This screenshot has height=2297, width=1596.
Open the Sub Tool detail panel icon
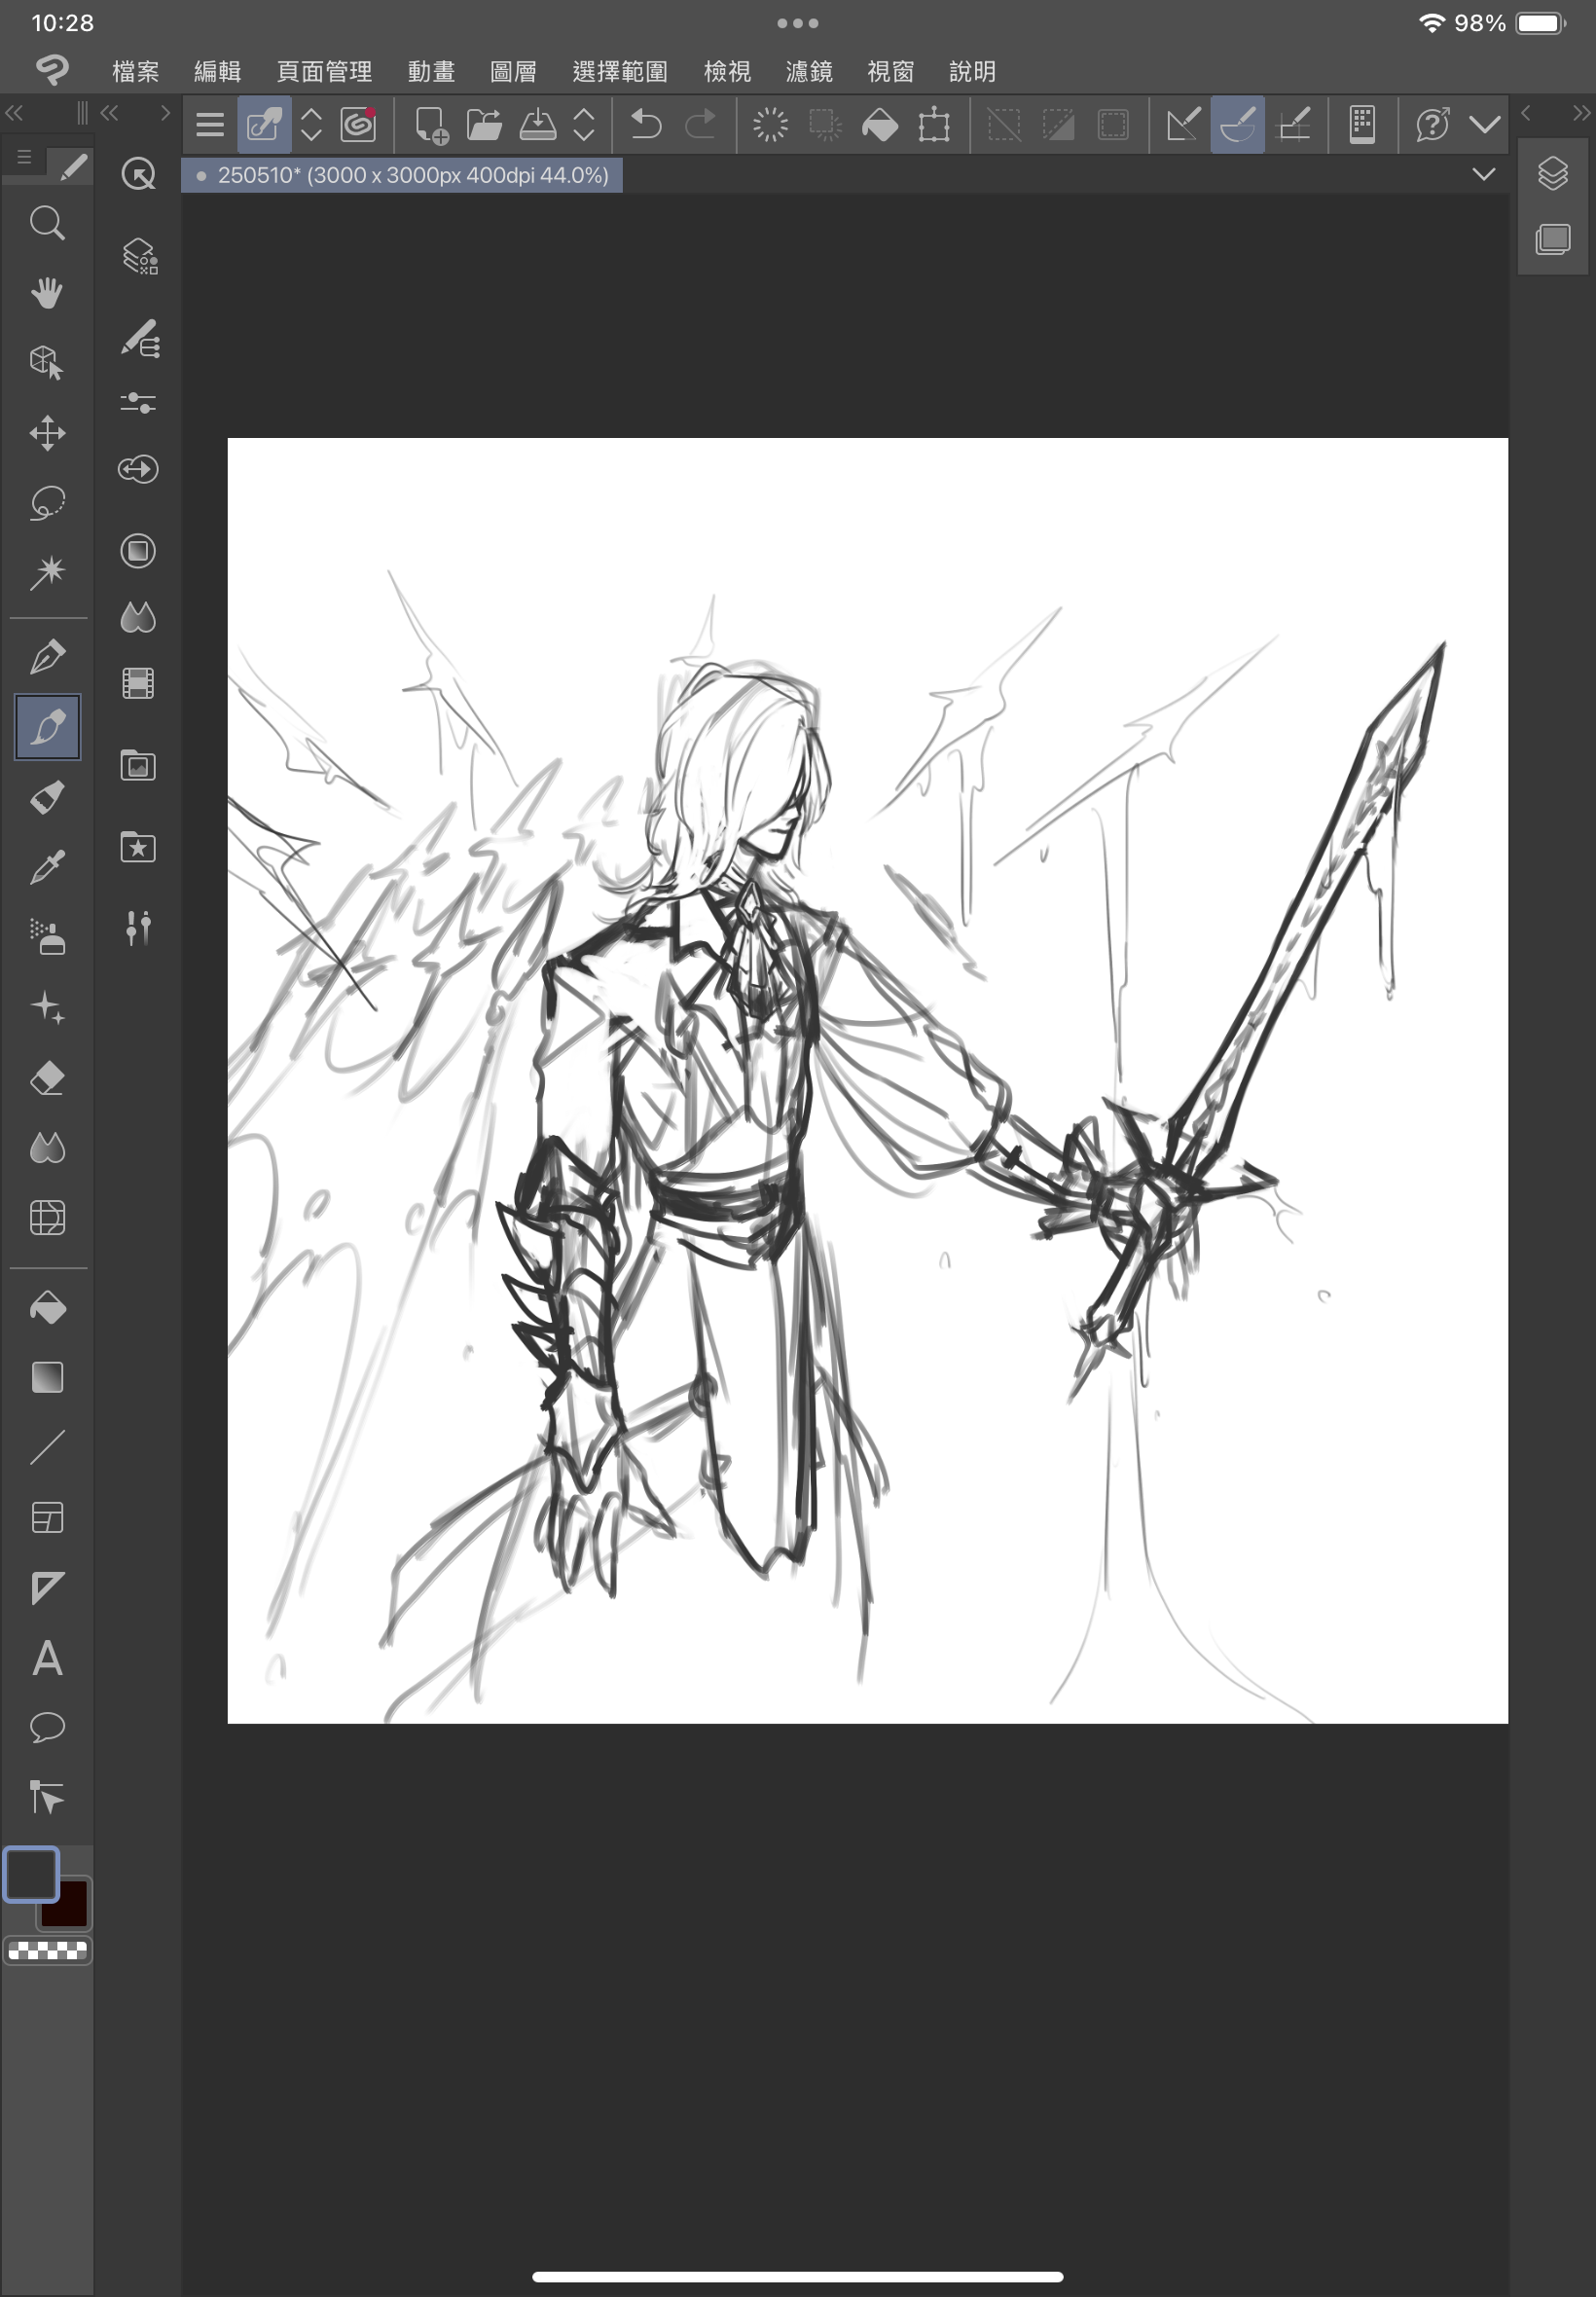point(140,339)
